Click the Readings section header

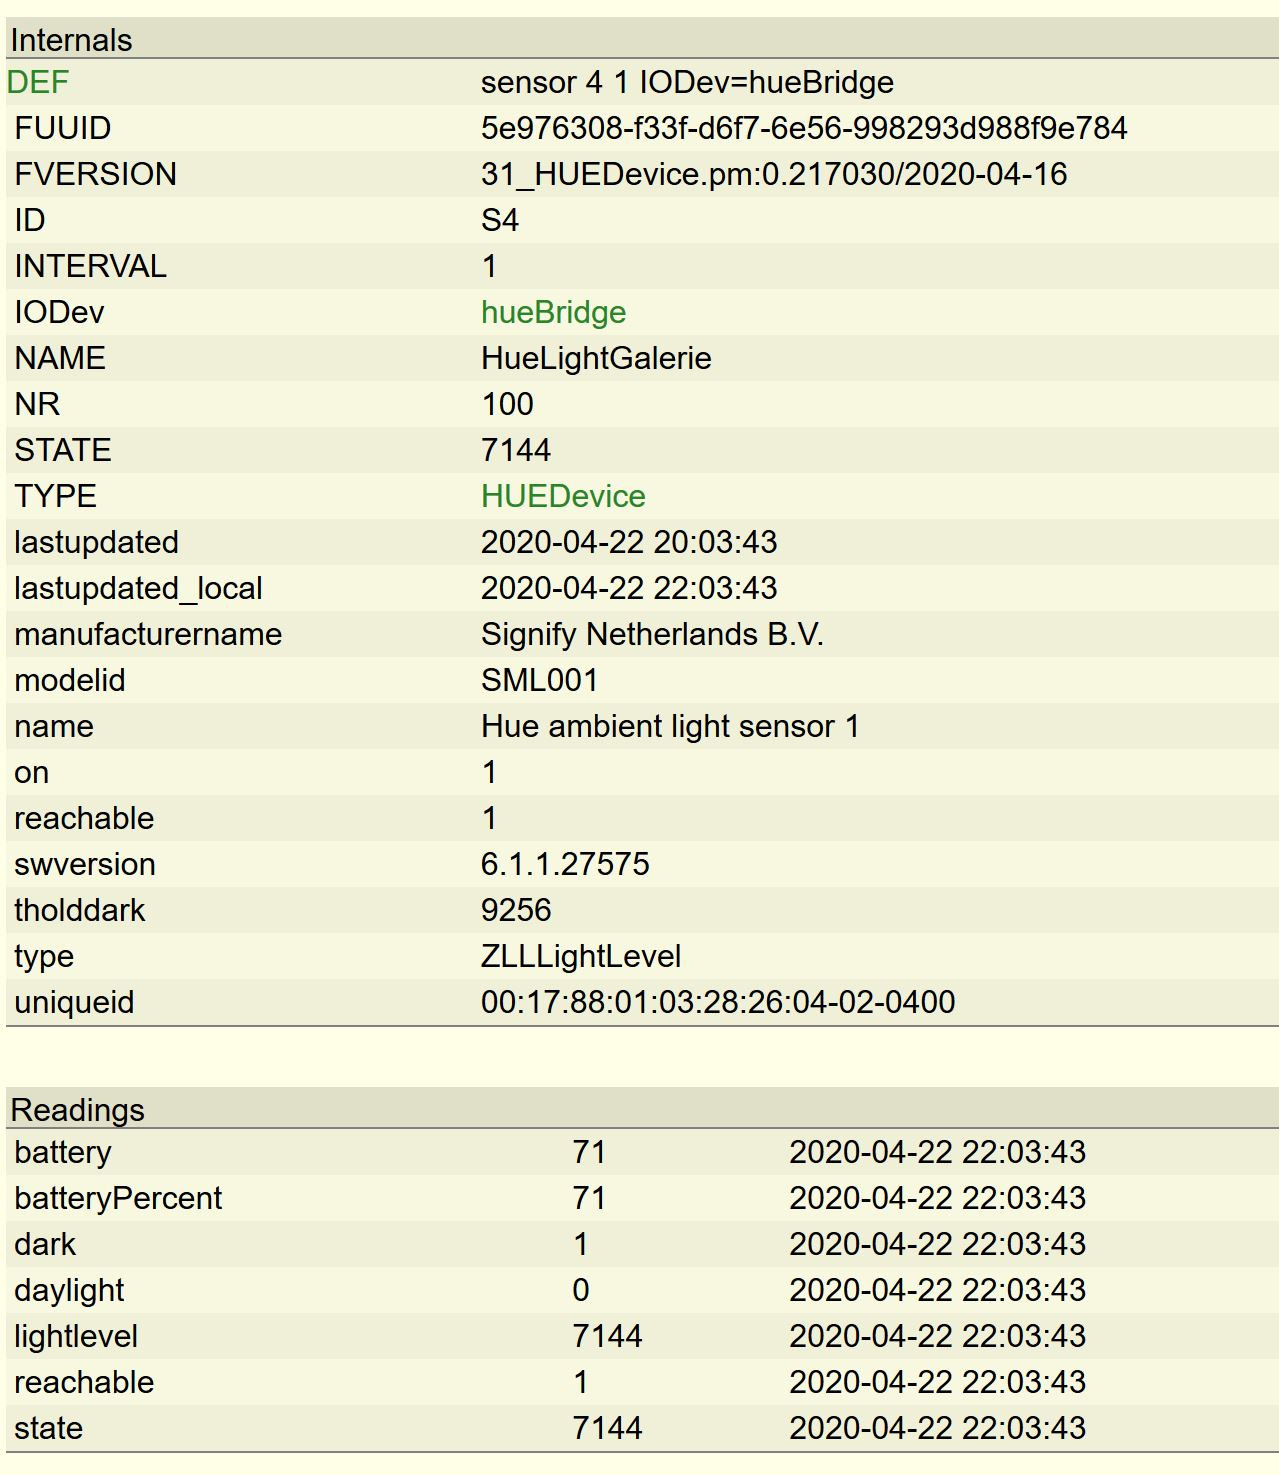[x=77, y=1110]
